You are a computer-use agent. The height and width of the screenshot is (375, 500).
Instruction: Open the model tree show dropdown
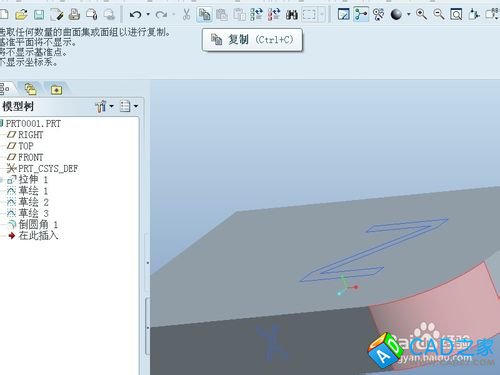pos(129,106)
